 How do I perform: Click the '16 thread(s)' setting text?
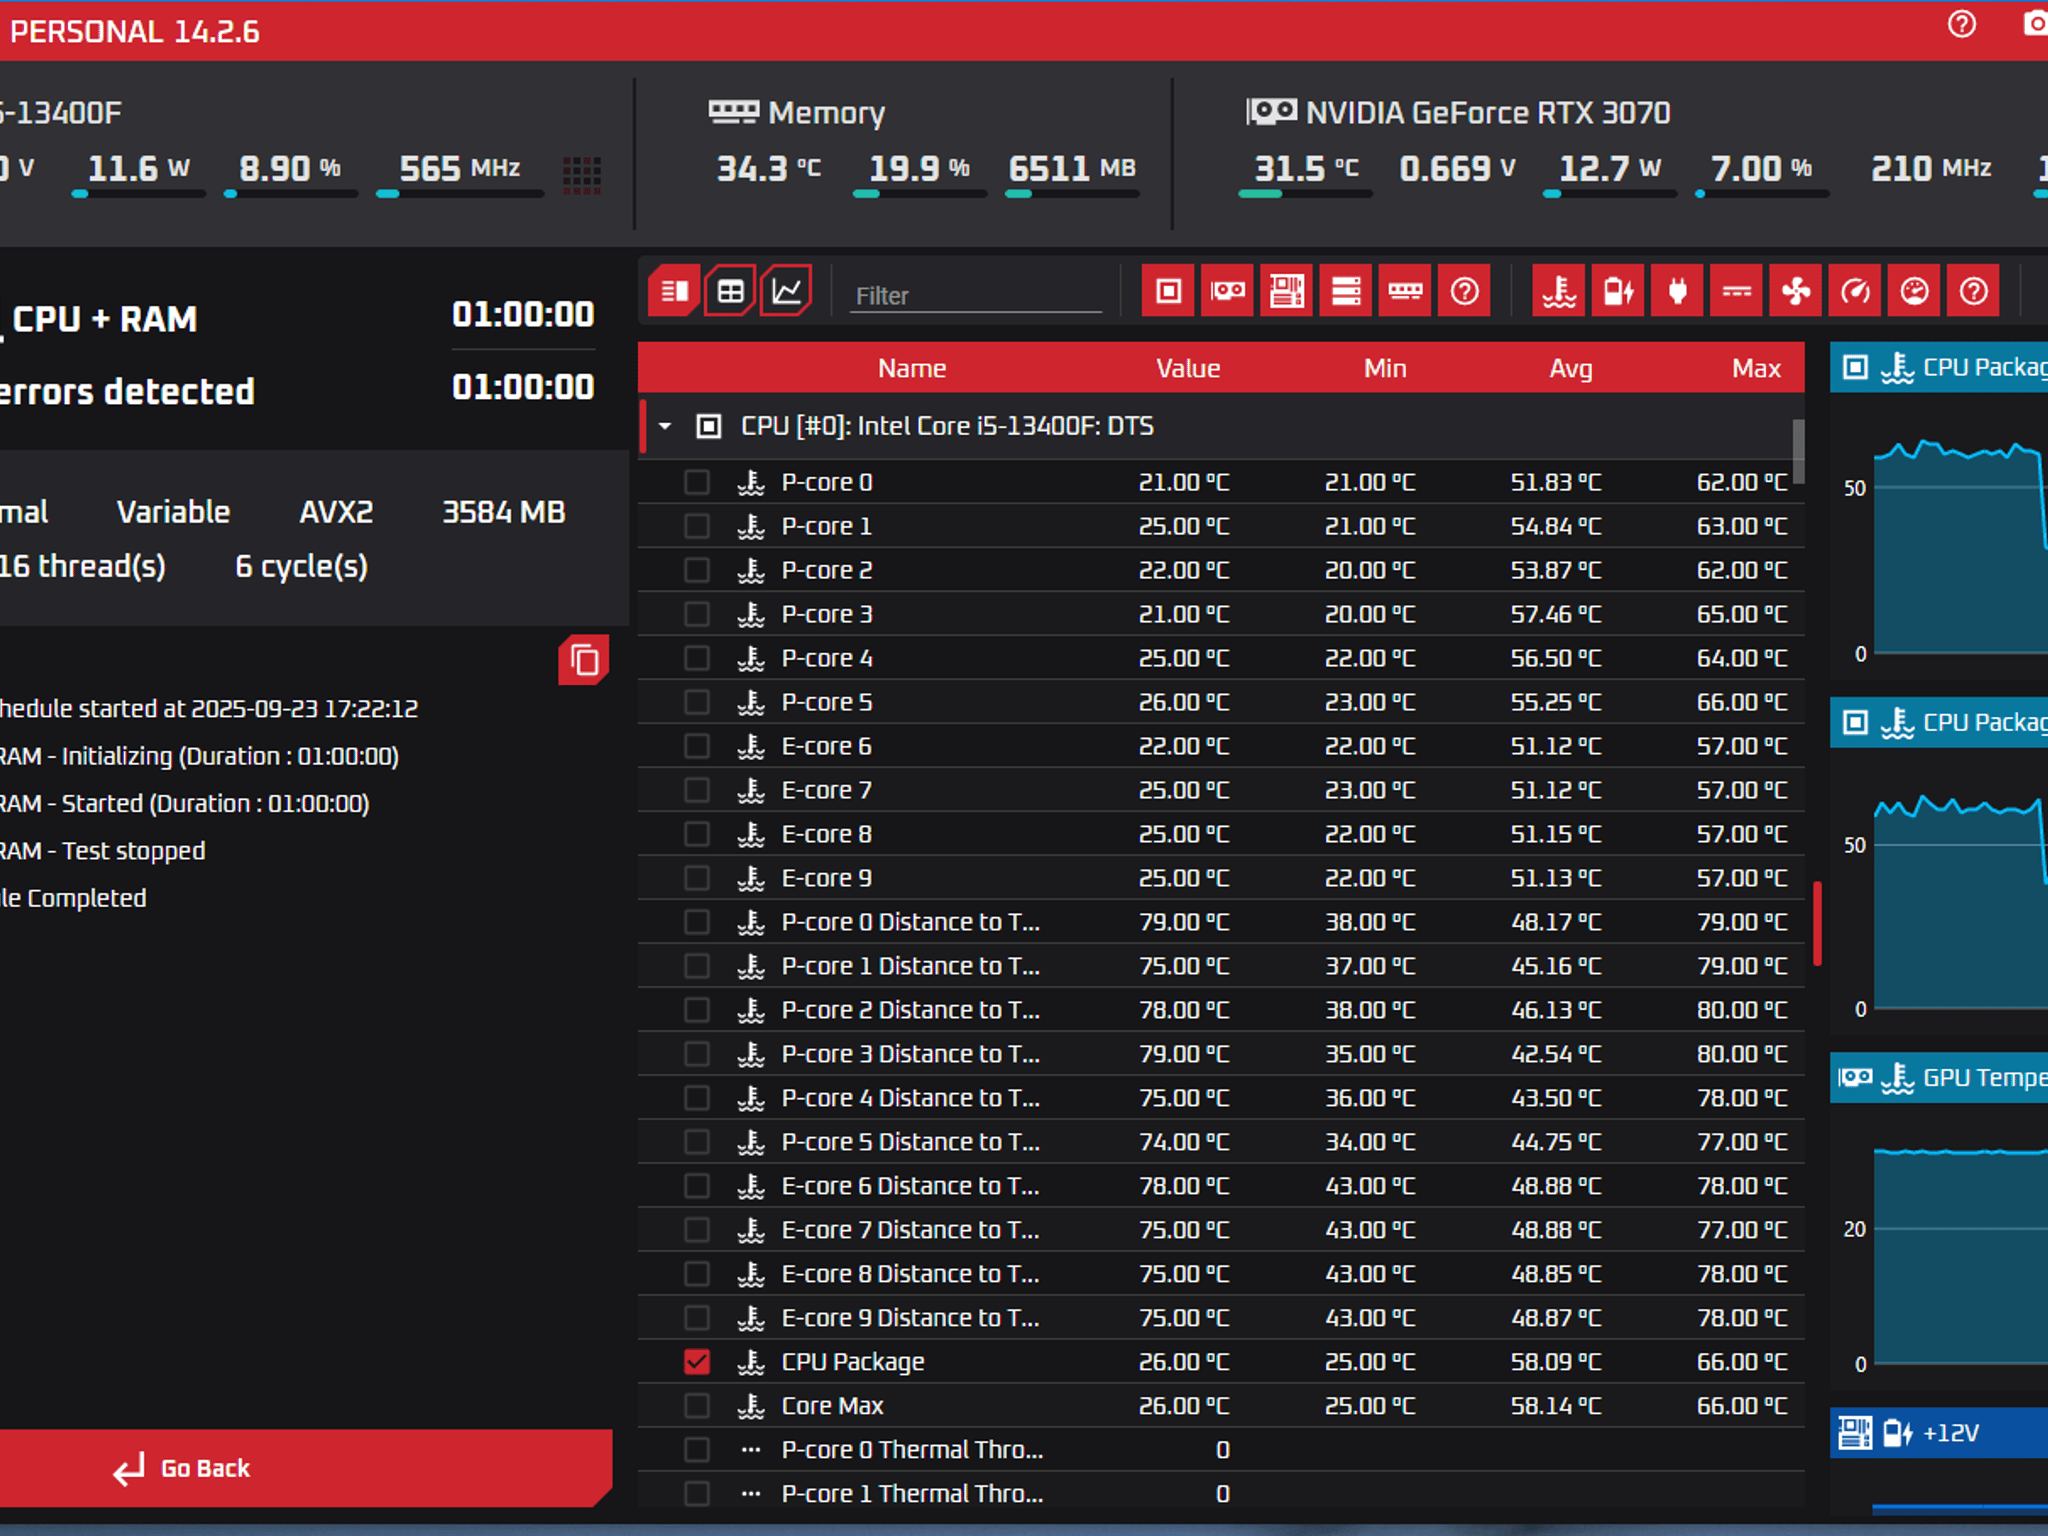point(83,566)
